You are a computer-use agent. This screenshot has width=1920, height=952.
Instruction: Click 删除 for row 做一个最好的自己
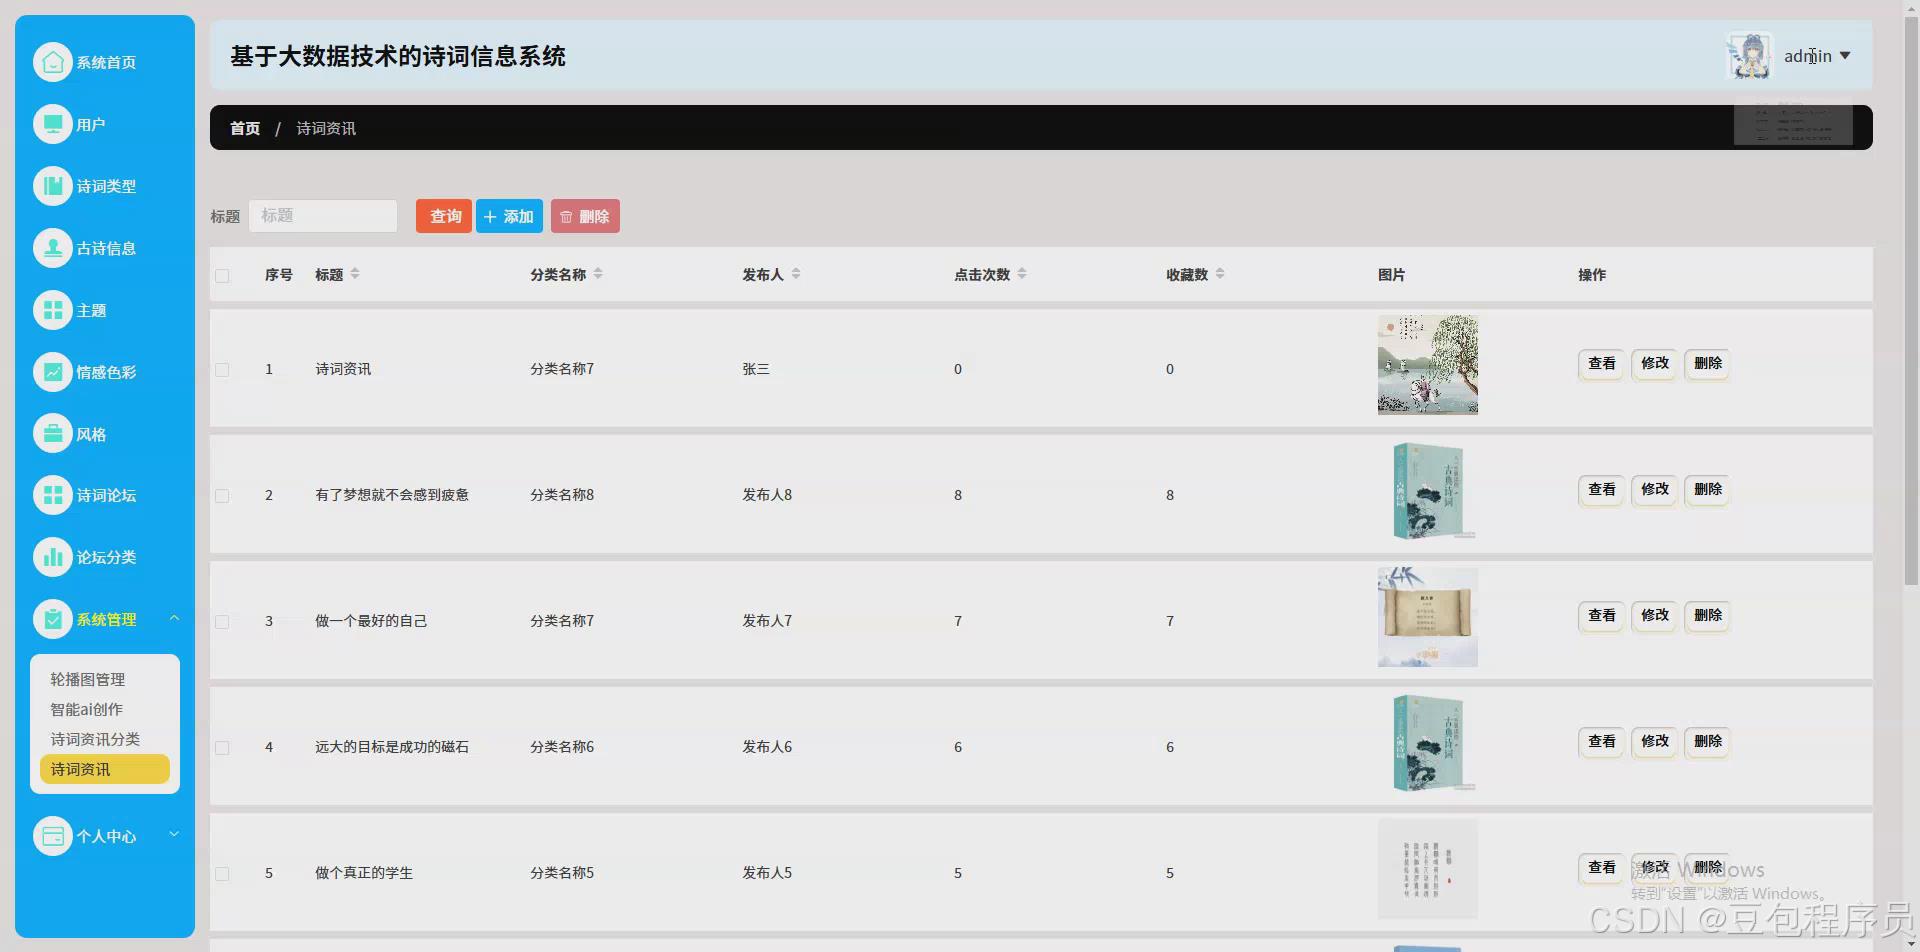pos(1708,616)
